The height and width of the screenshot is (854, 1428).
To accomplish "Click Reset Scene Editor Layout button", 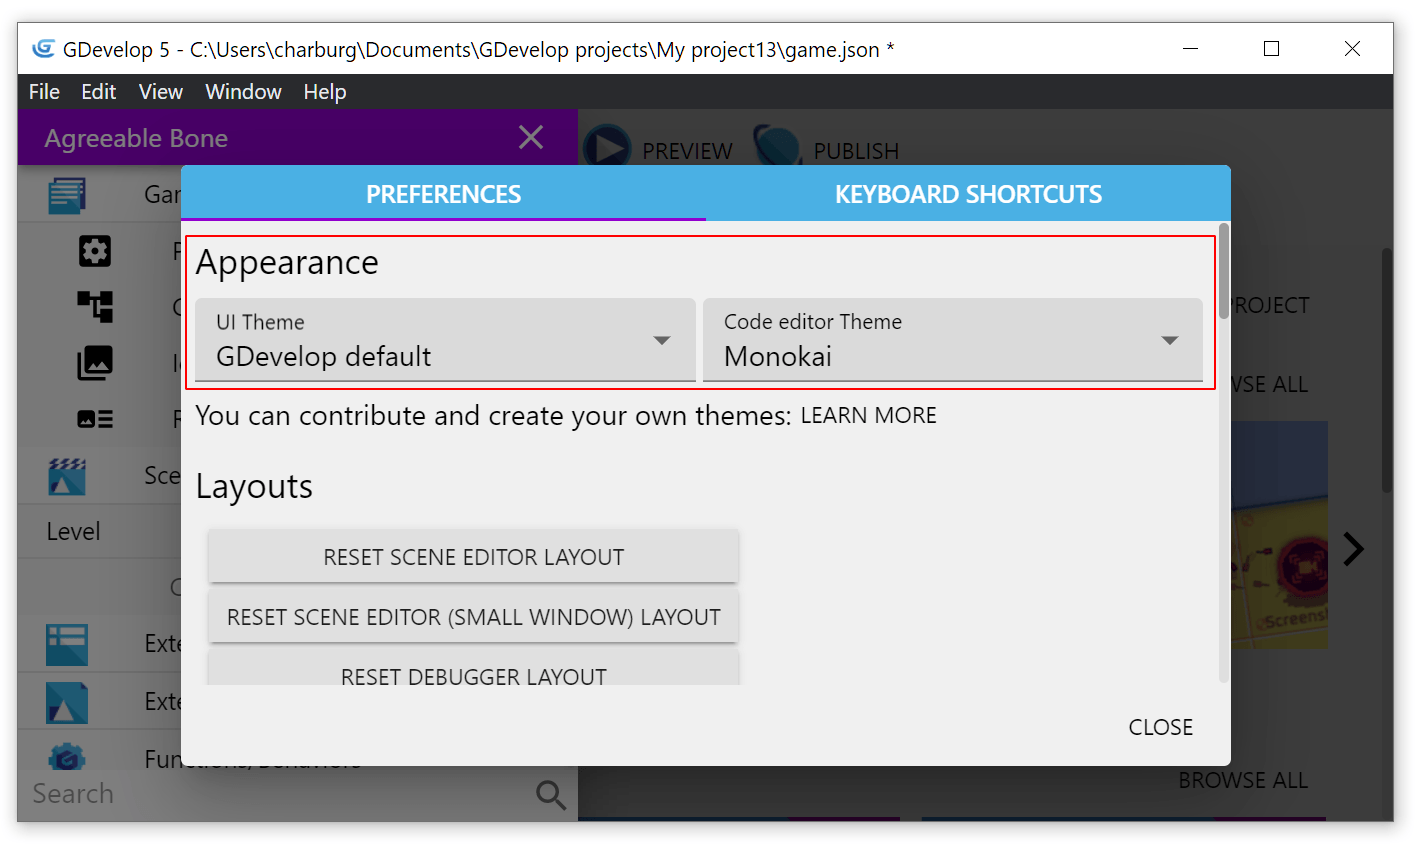I will pyautogui.click(x=473, y=557).
